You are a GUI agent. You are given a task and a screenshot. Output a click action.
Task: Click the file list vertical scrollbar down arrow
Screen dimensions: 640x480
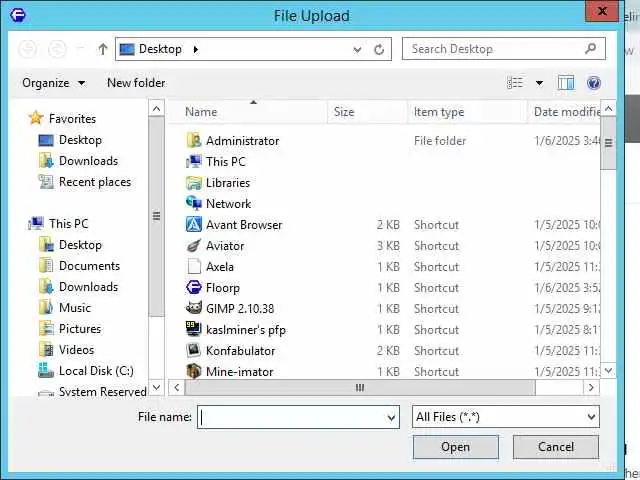point(608,371)
